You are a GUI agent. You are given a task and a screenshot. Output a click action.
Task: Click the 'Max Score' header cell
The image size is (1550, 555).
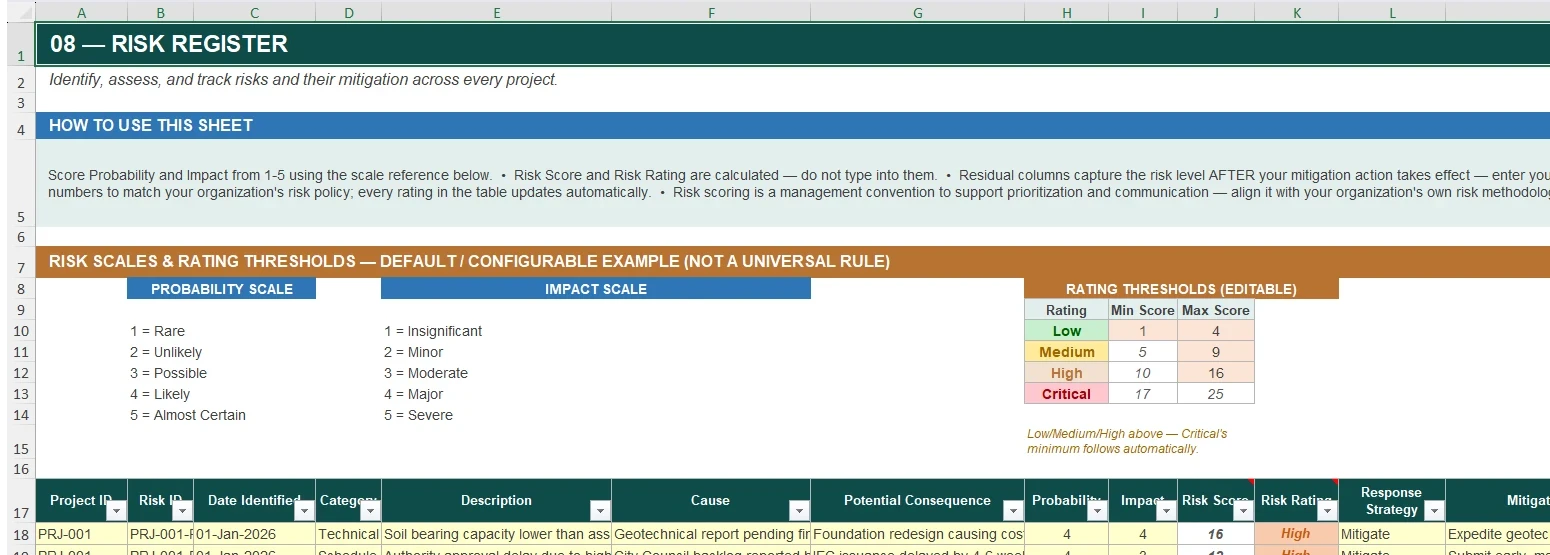(1216, 310)
